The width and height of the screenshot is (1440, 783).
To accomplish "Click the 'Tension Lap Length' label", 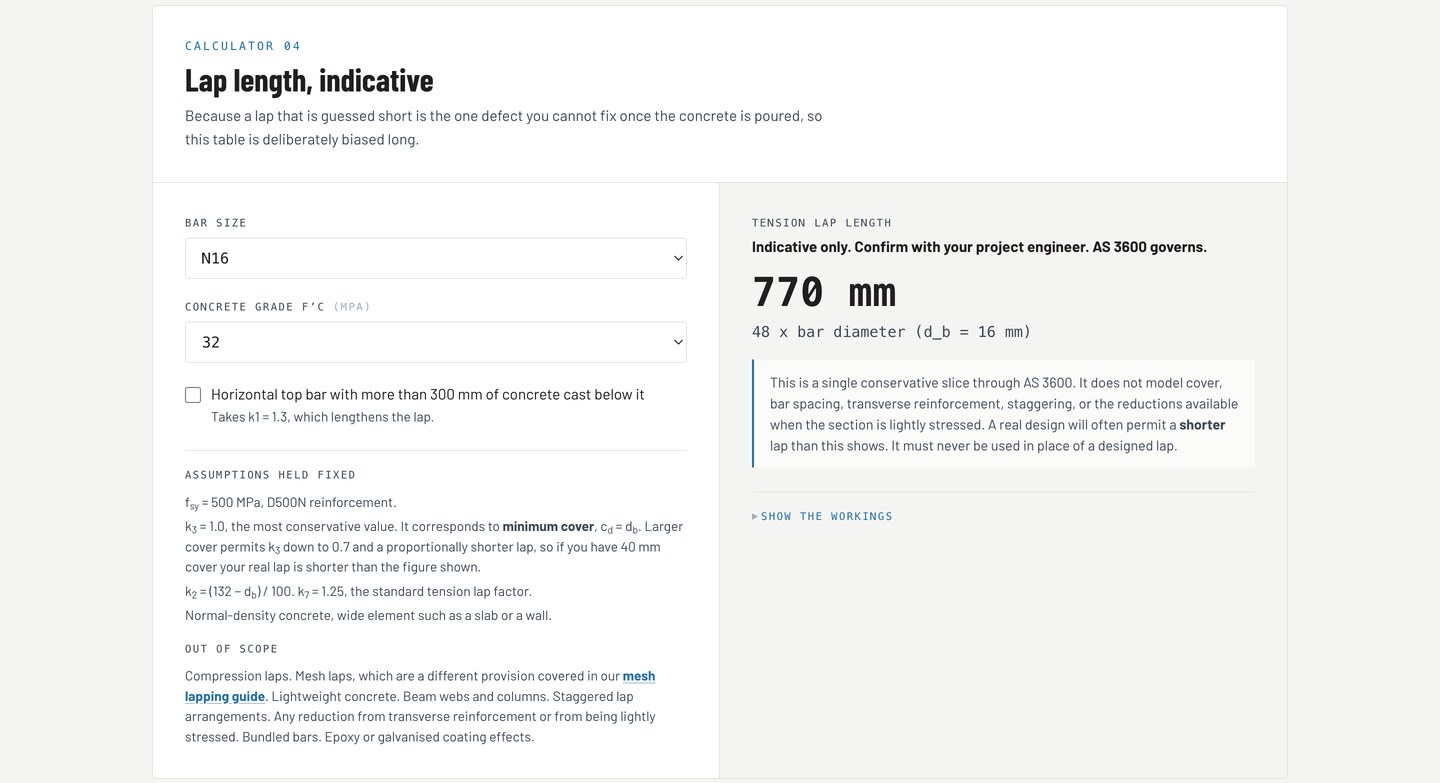I will coord(822,223).
